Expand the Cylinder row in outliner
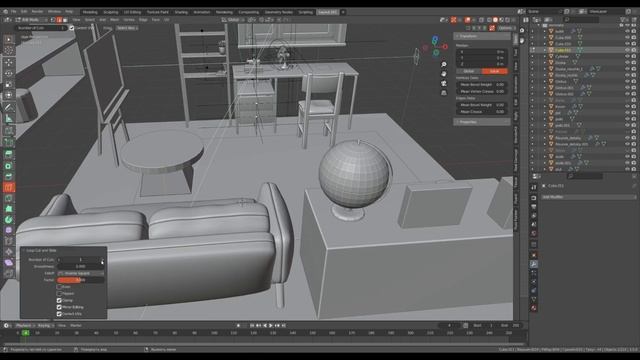The width and height of the screenshot is (640, 360). pos(544,56)
